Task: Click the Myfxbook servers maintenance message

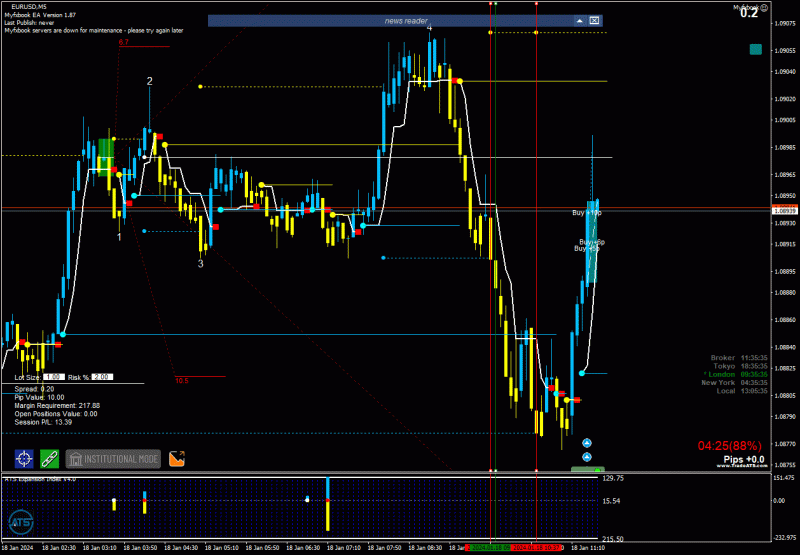Action: click(94, 30)
